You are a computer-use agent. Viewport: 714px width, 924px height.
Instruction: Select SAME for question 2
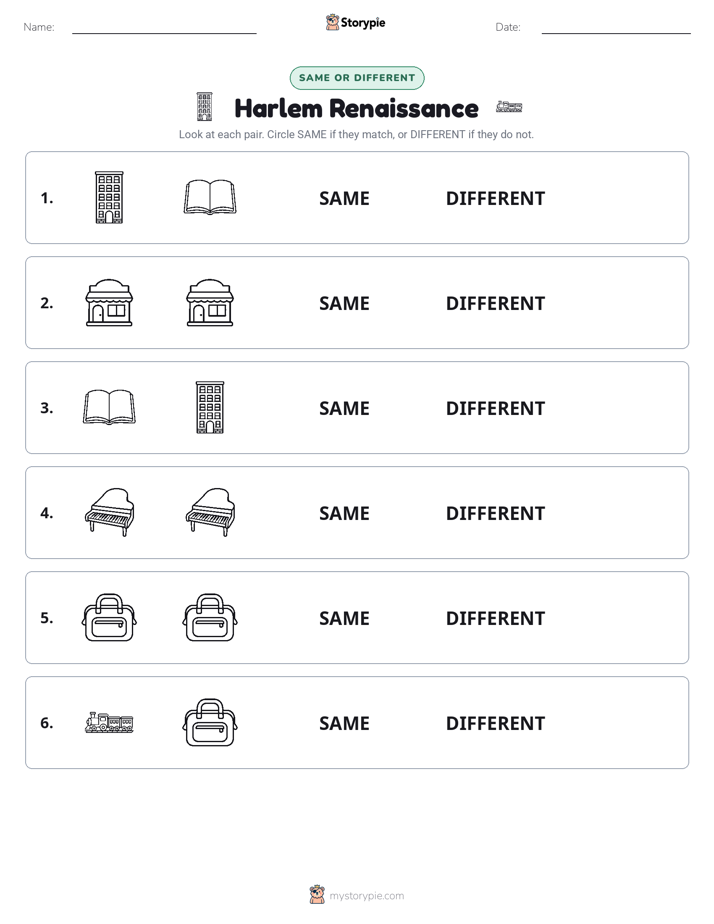click(x=344, y=303)
